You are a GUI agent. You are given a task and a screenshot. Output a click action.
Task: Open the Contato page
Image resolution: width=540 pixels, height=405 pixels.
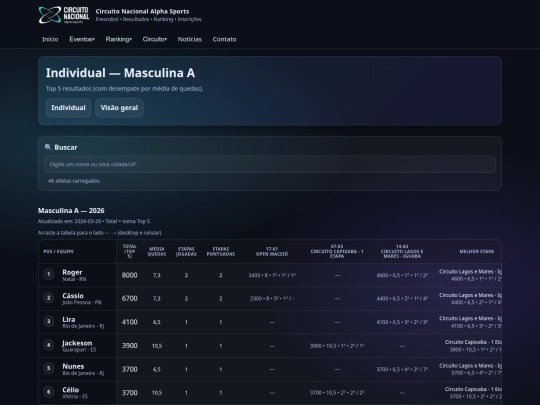(x=225, y=39)
